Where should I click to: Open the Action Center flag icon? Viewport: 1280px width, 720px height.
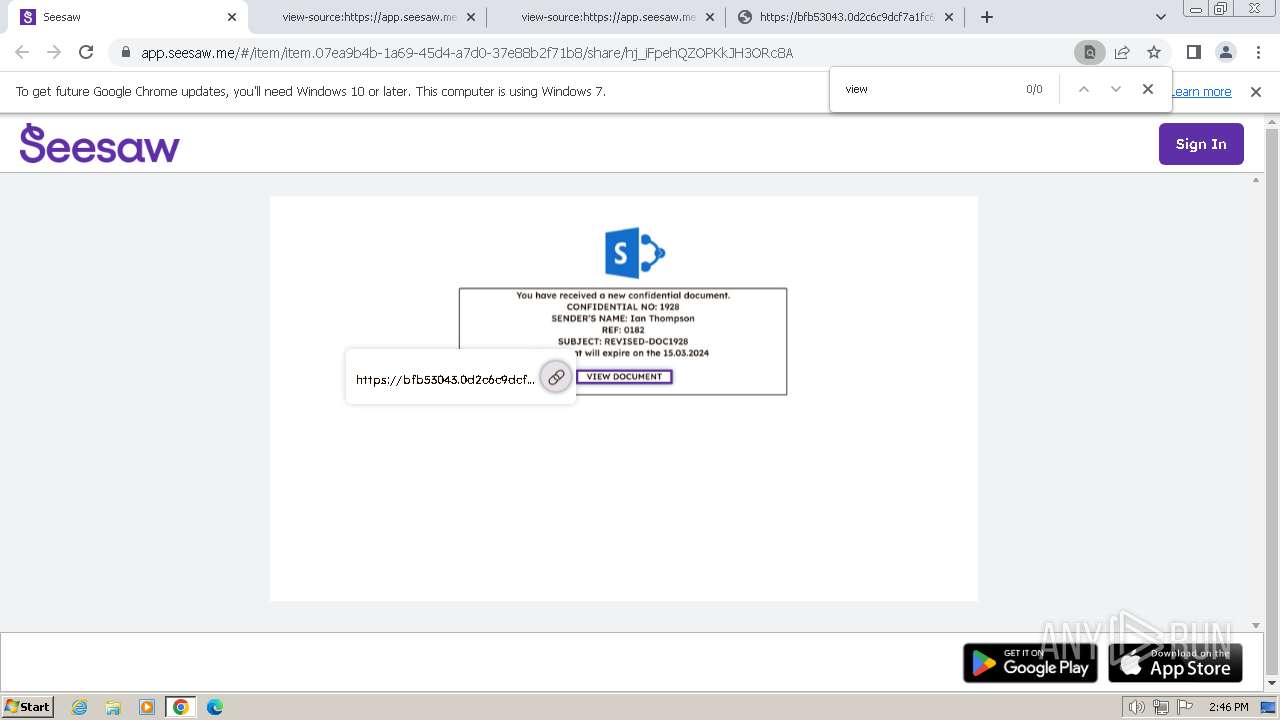[1184, 707]
